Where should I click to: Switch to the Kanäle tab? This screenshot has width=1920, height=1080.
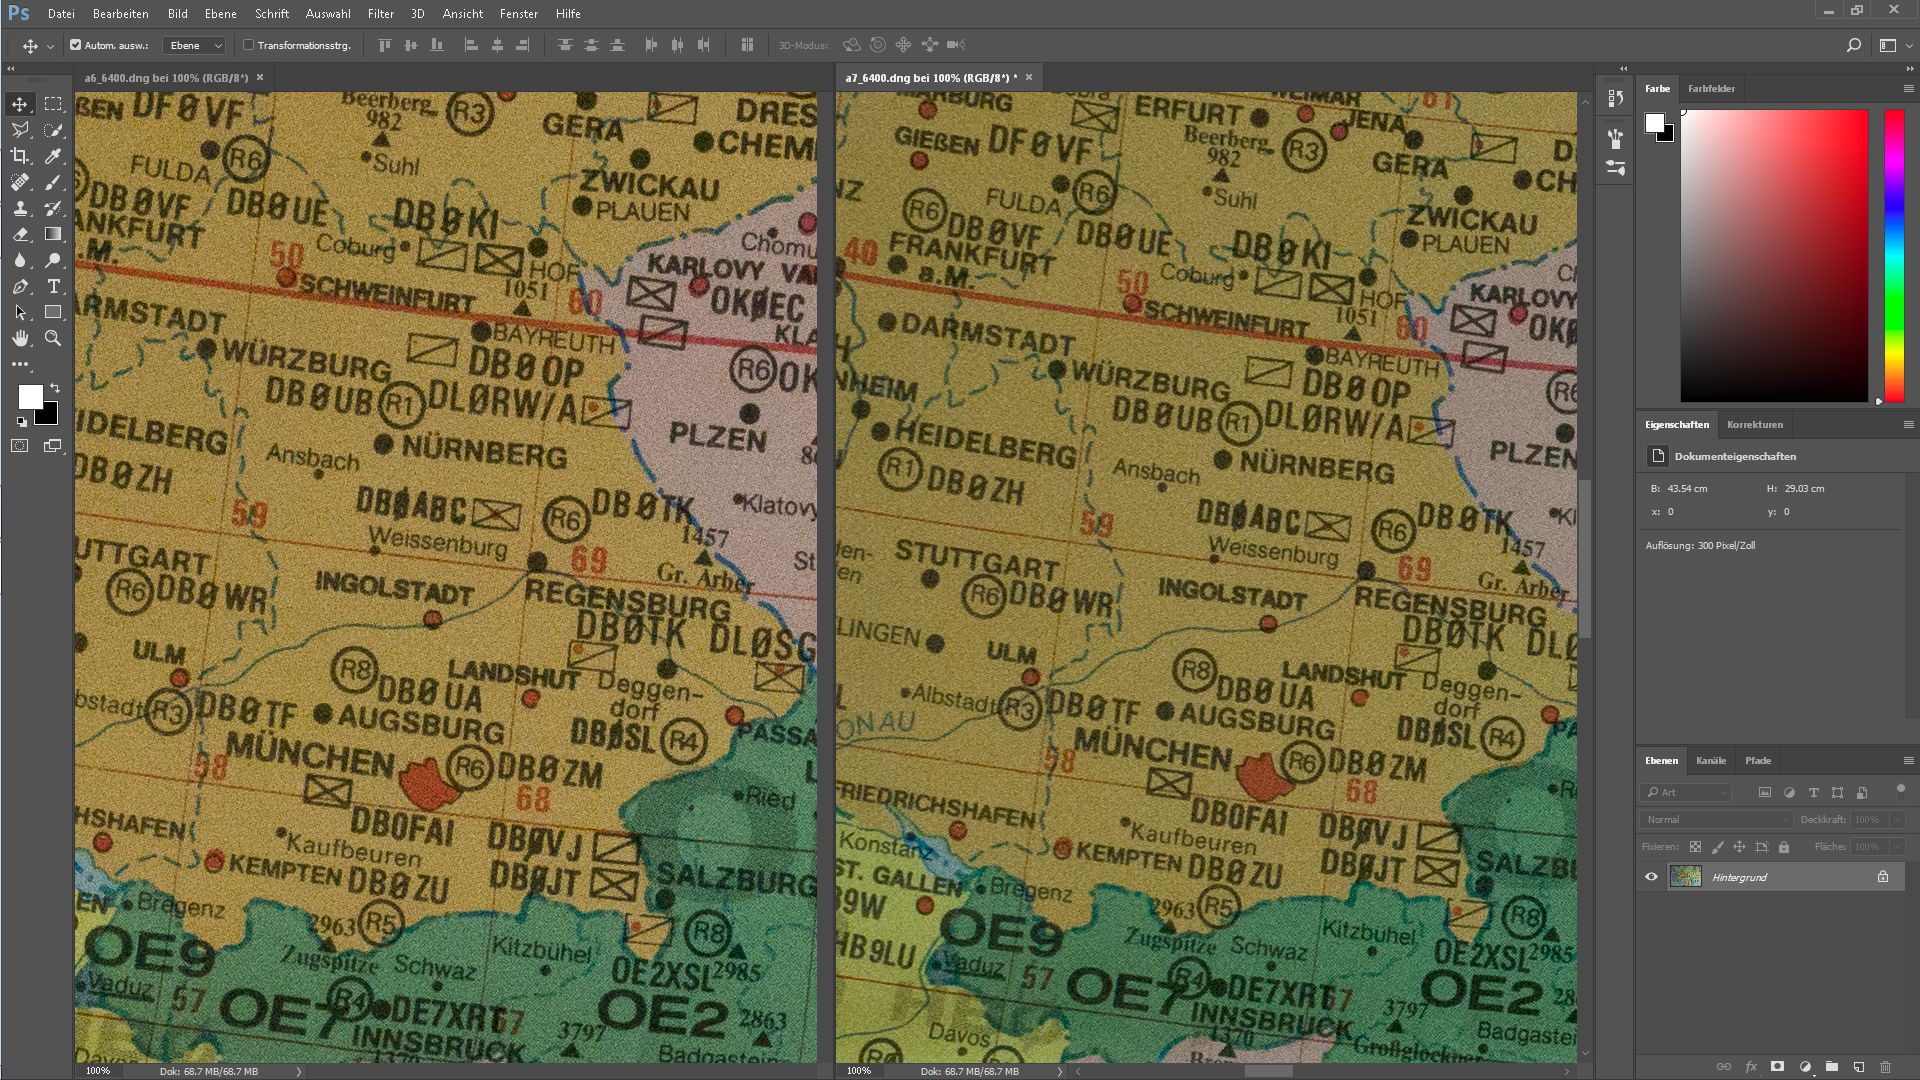coord(1710,761)
